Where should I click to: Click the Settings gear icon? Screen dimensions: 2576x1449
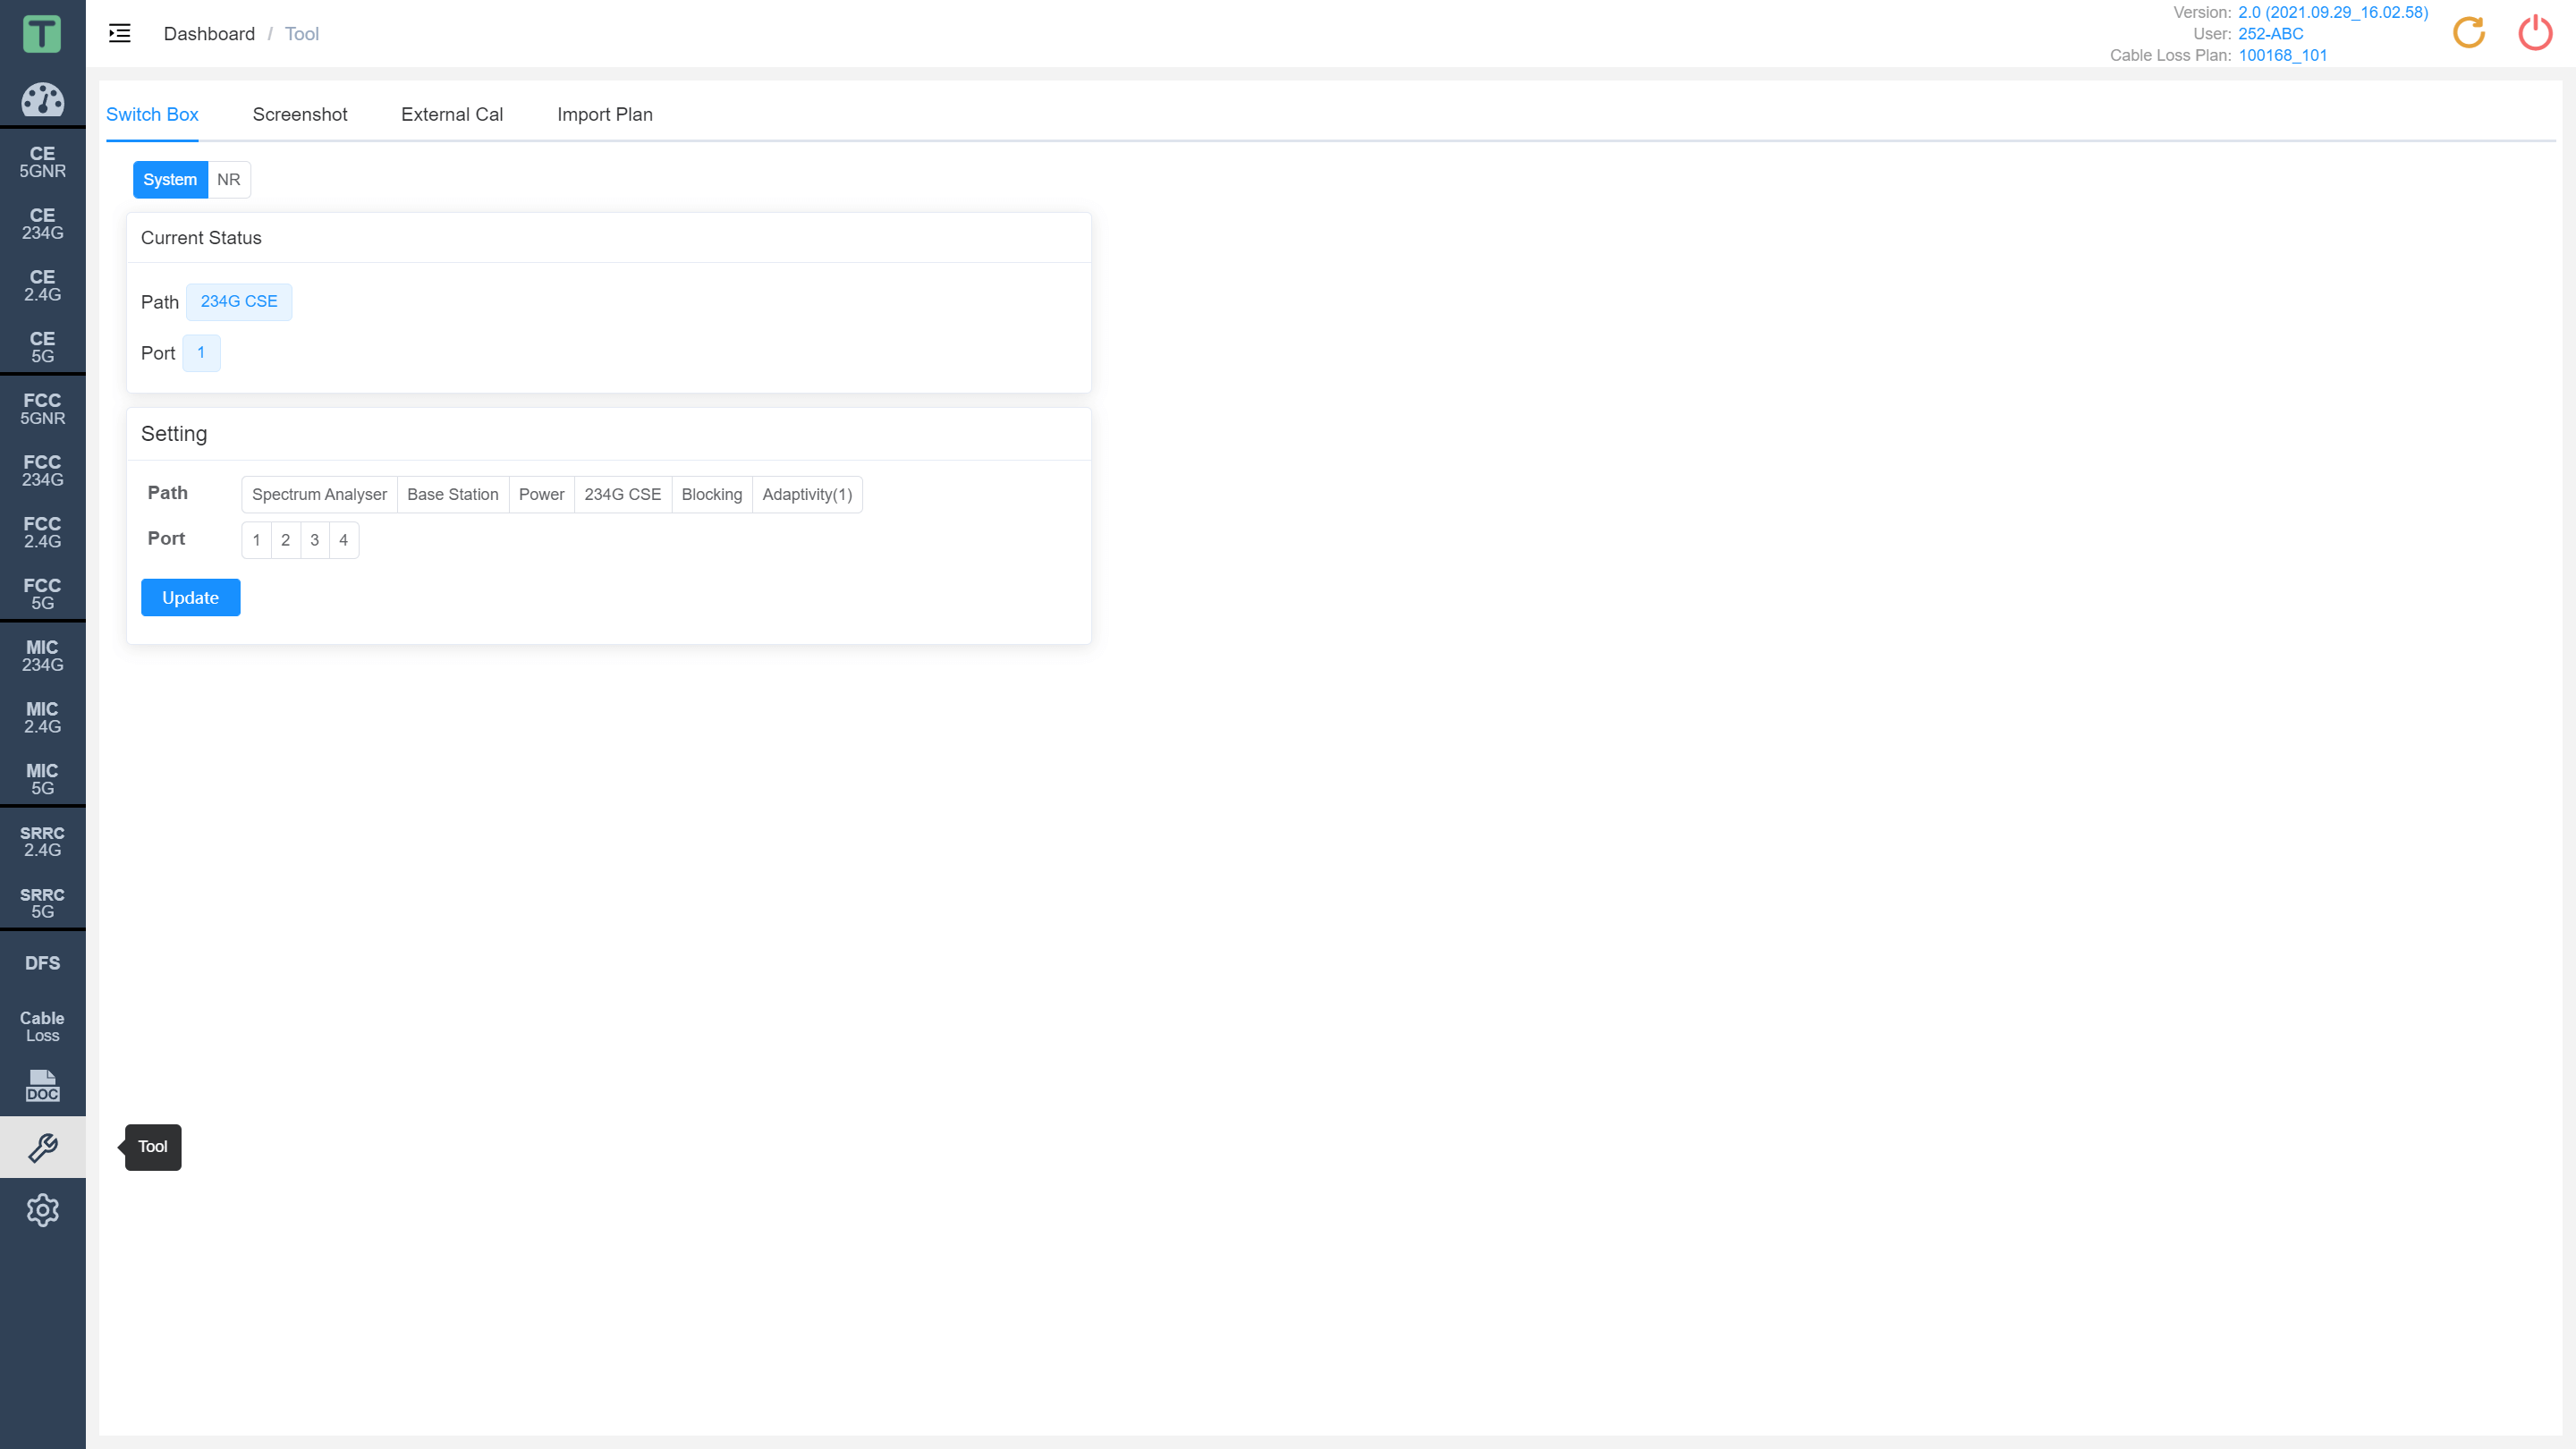point(42,1210)
